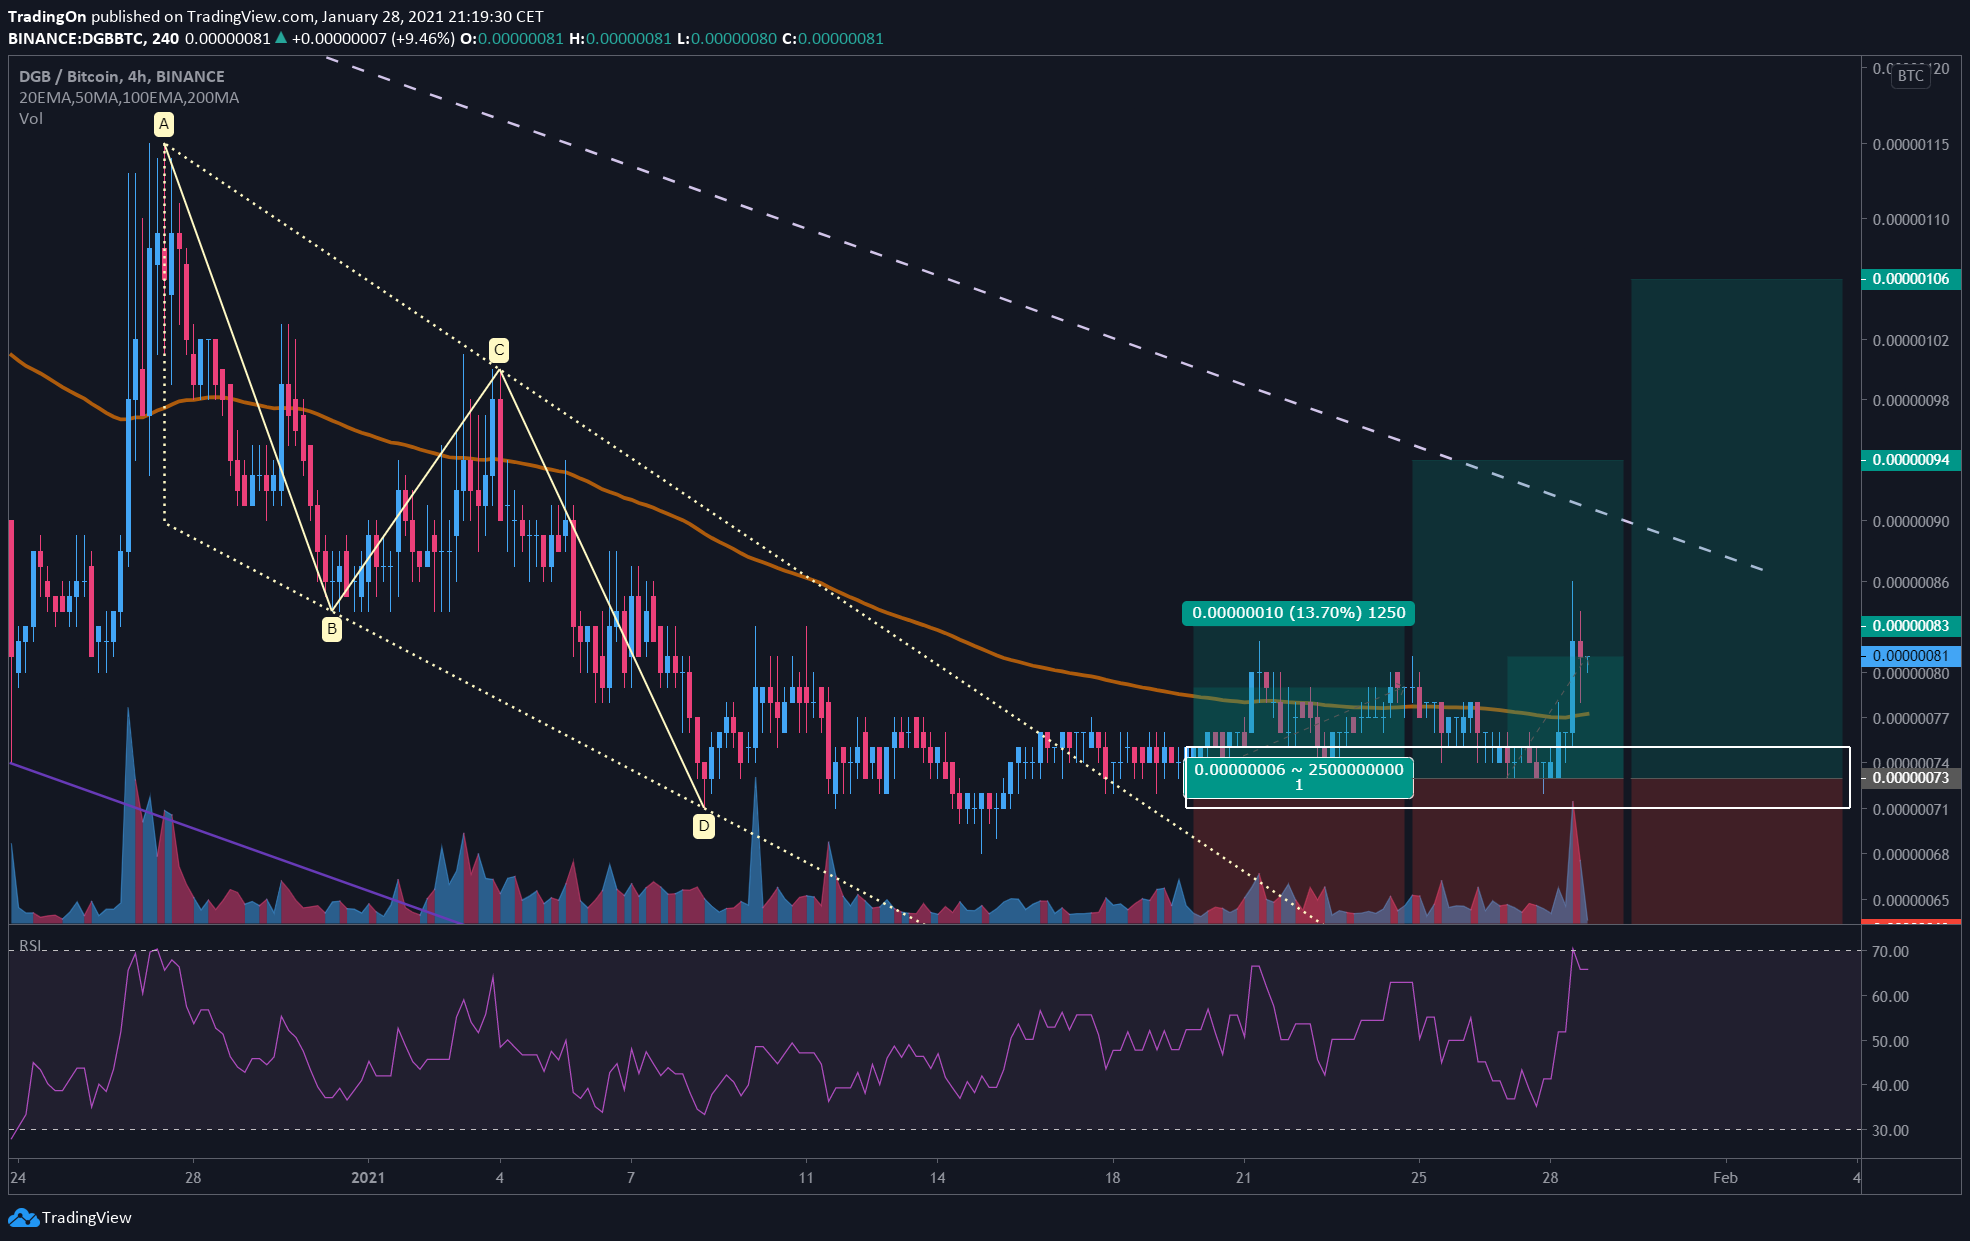Click the 0.00000098 price axis label

click(1911, 401)
